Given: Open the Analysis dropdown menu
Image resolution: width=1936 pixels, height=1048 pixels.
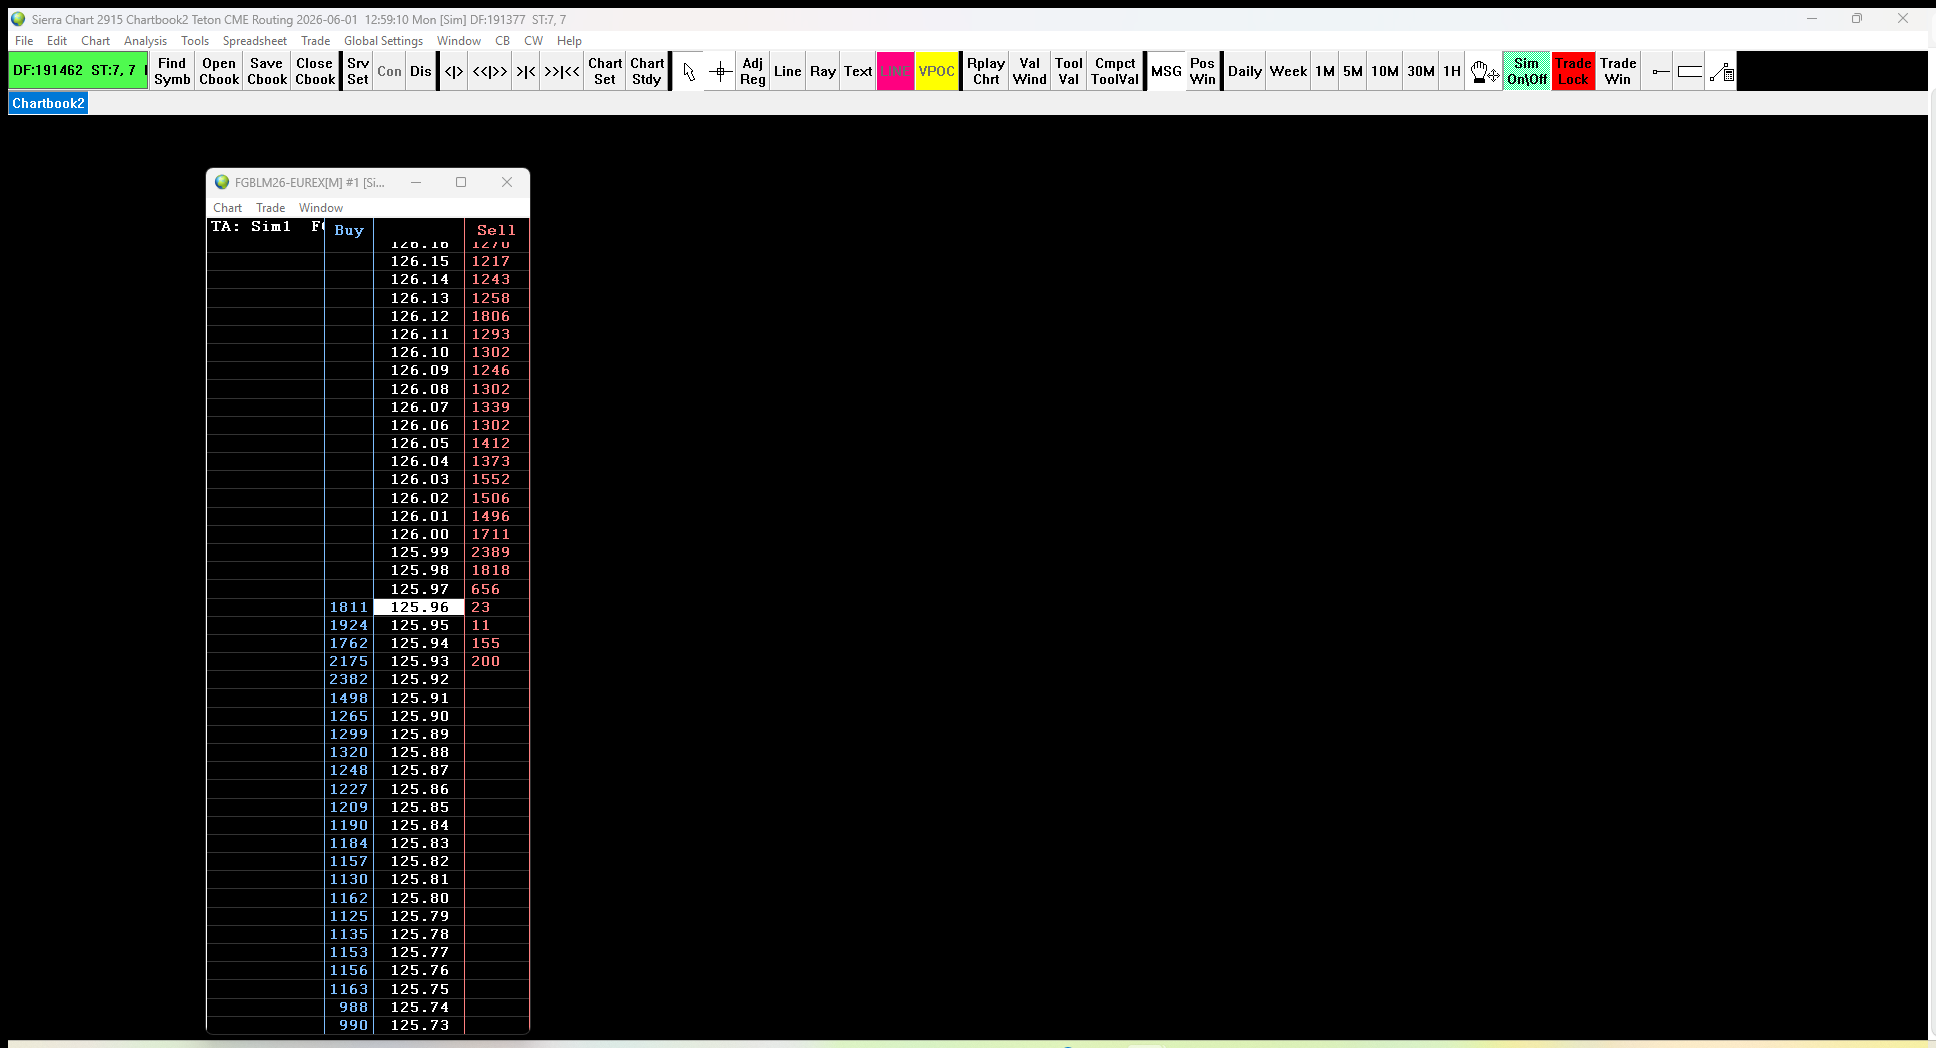Looking at the screenshot, I should 145,41.
